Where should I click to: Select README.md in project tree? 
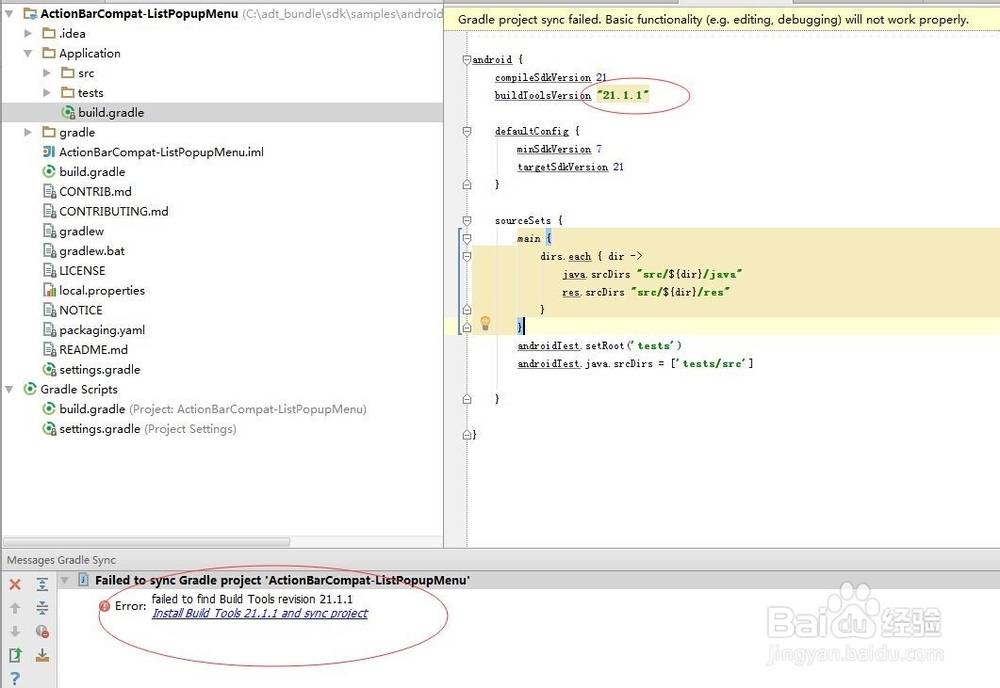94,349
